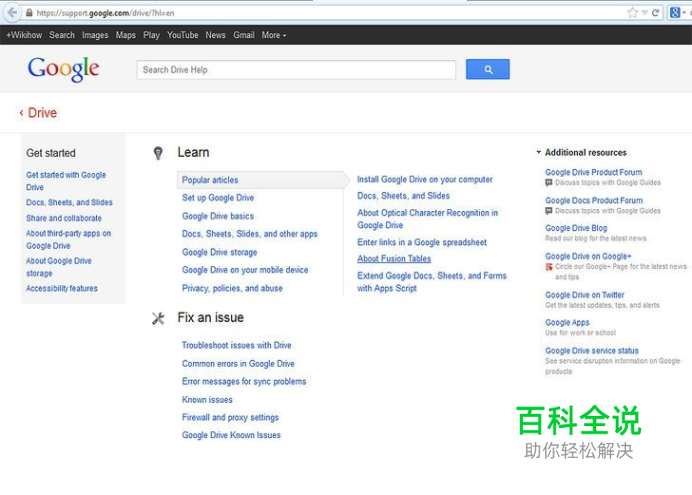Click the blue magnifier search button

point(488,69)
